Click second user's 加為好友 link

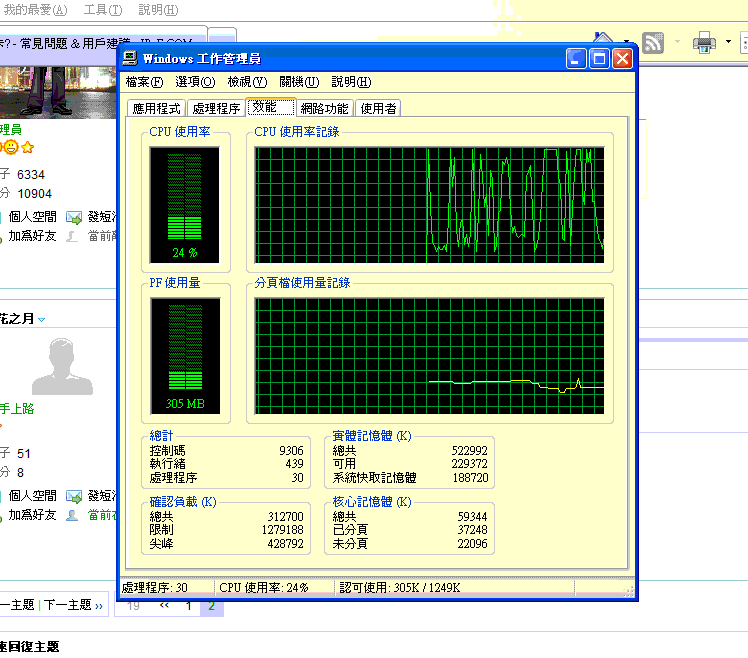(32, 515)
